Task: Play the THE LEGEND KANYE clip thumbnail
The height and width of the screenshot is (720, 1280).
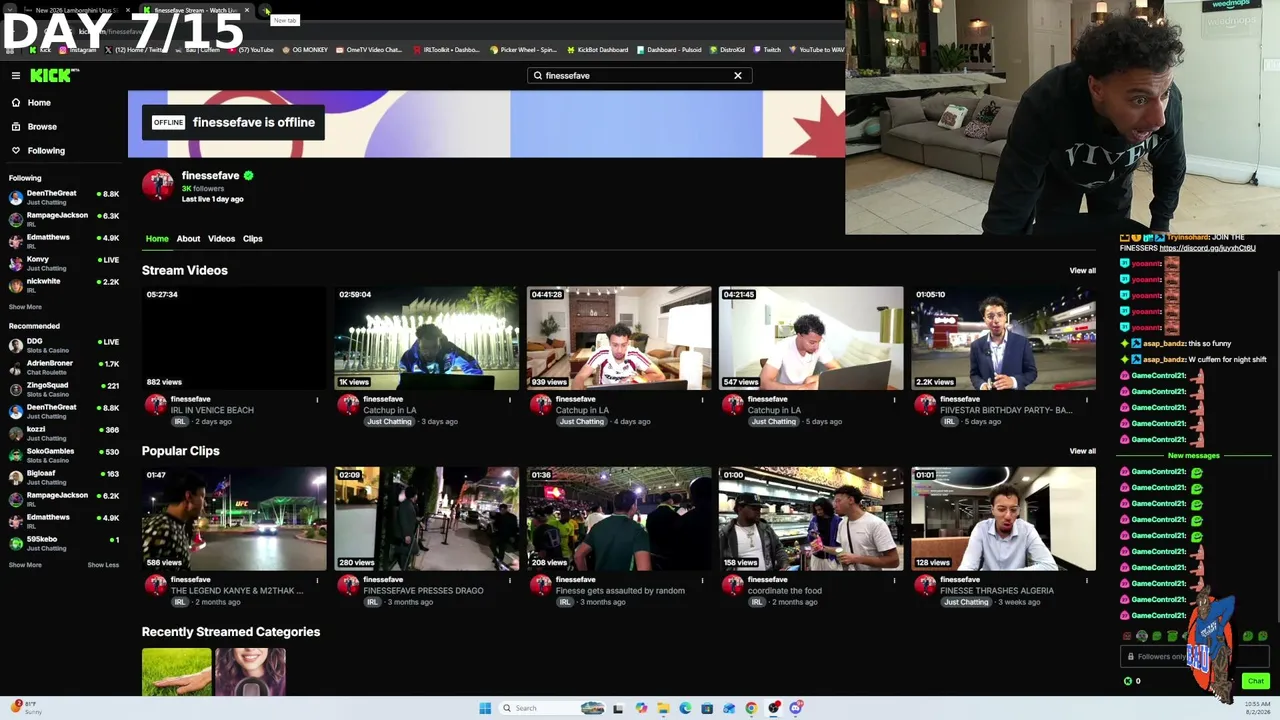Action: [x=234, y=519]
